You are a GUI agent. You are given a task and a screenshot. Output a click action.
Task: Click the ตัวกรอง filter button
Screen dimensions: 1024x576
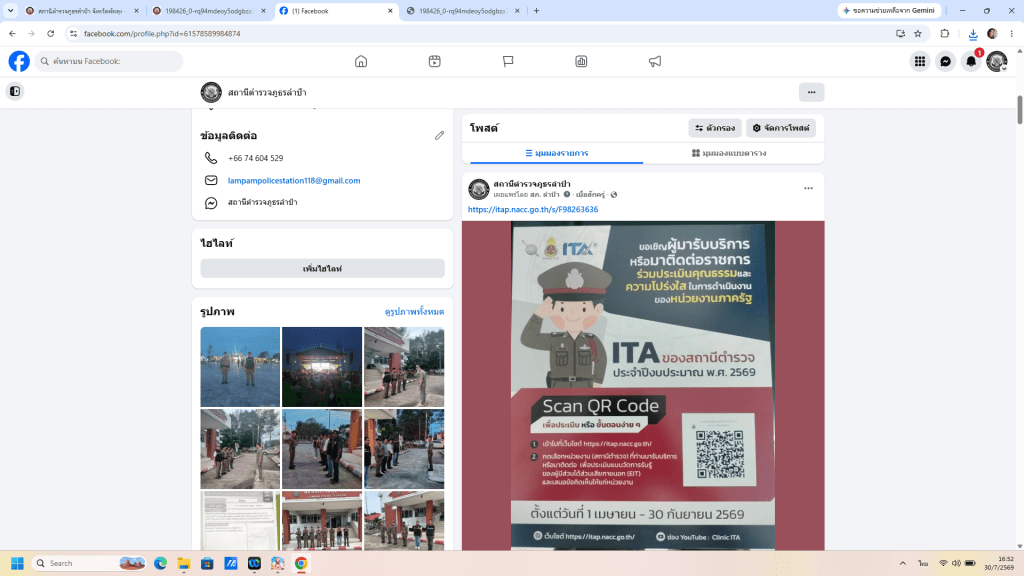tap(715, 128)
